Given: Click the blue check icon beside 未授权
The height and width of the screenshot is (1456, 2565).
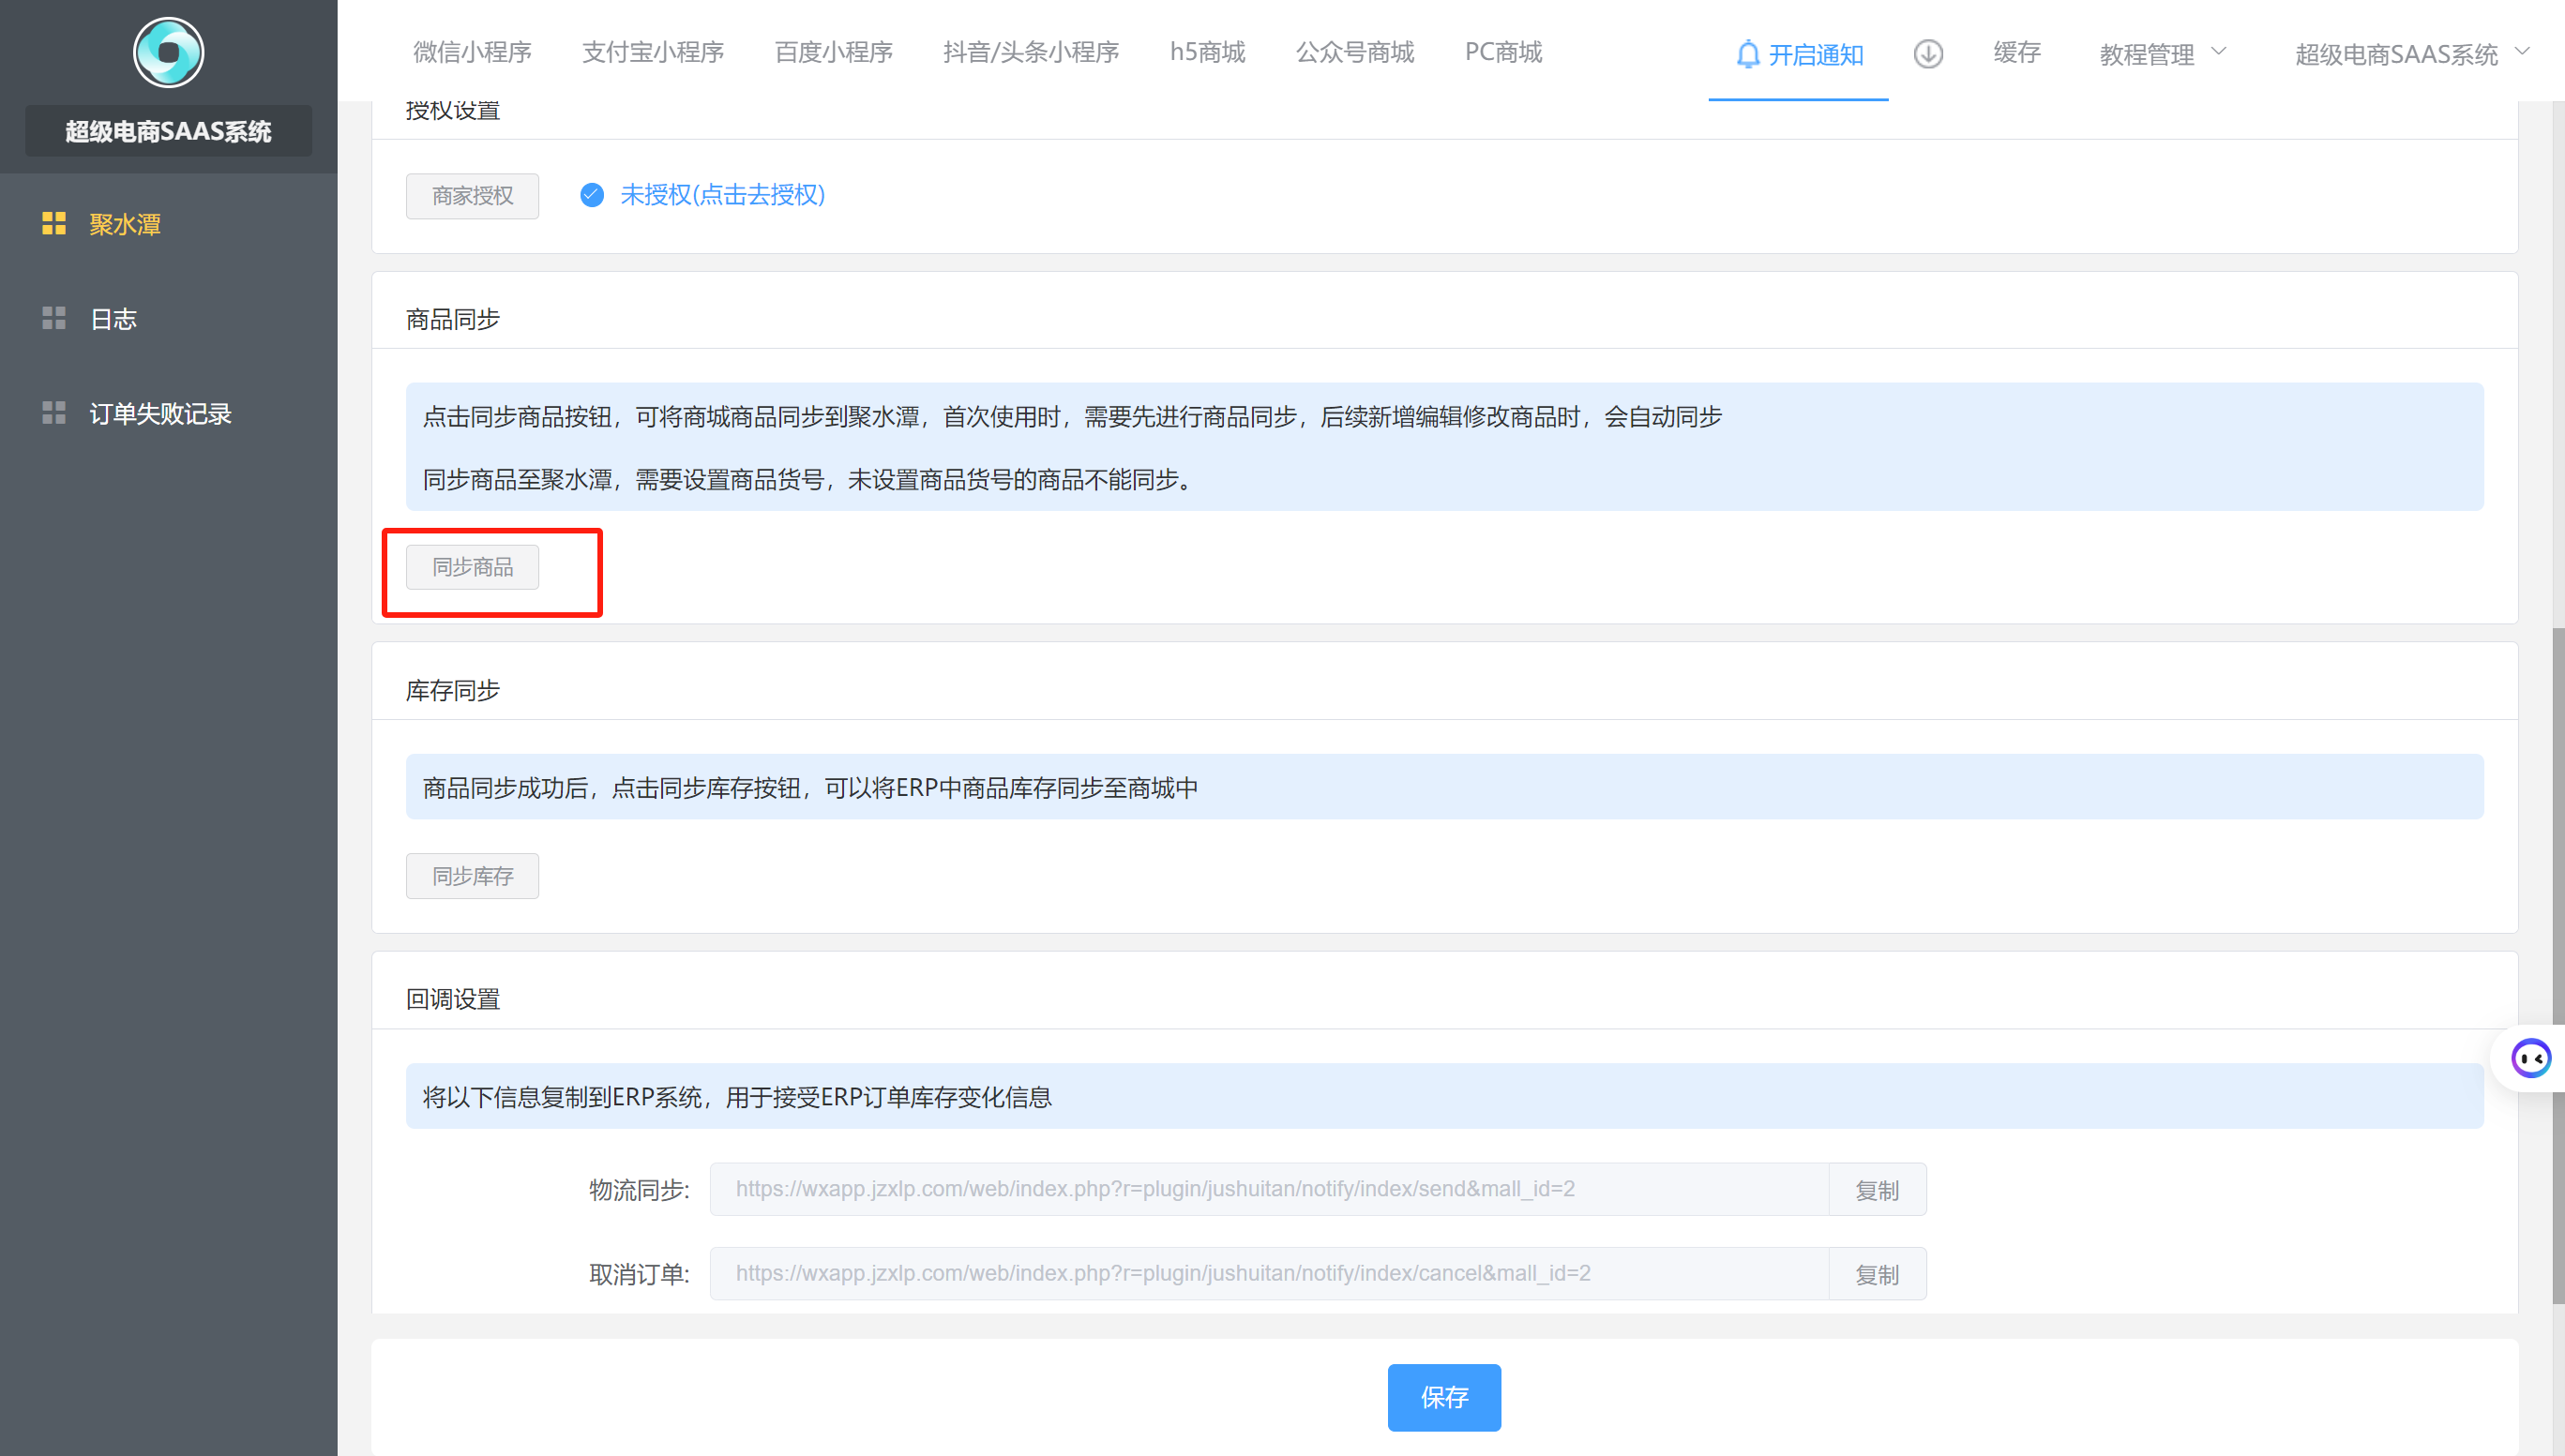Looking at the screenshot, I should click(592, 195).
